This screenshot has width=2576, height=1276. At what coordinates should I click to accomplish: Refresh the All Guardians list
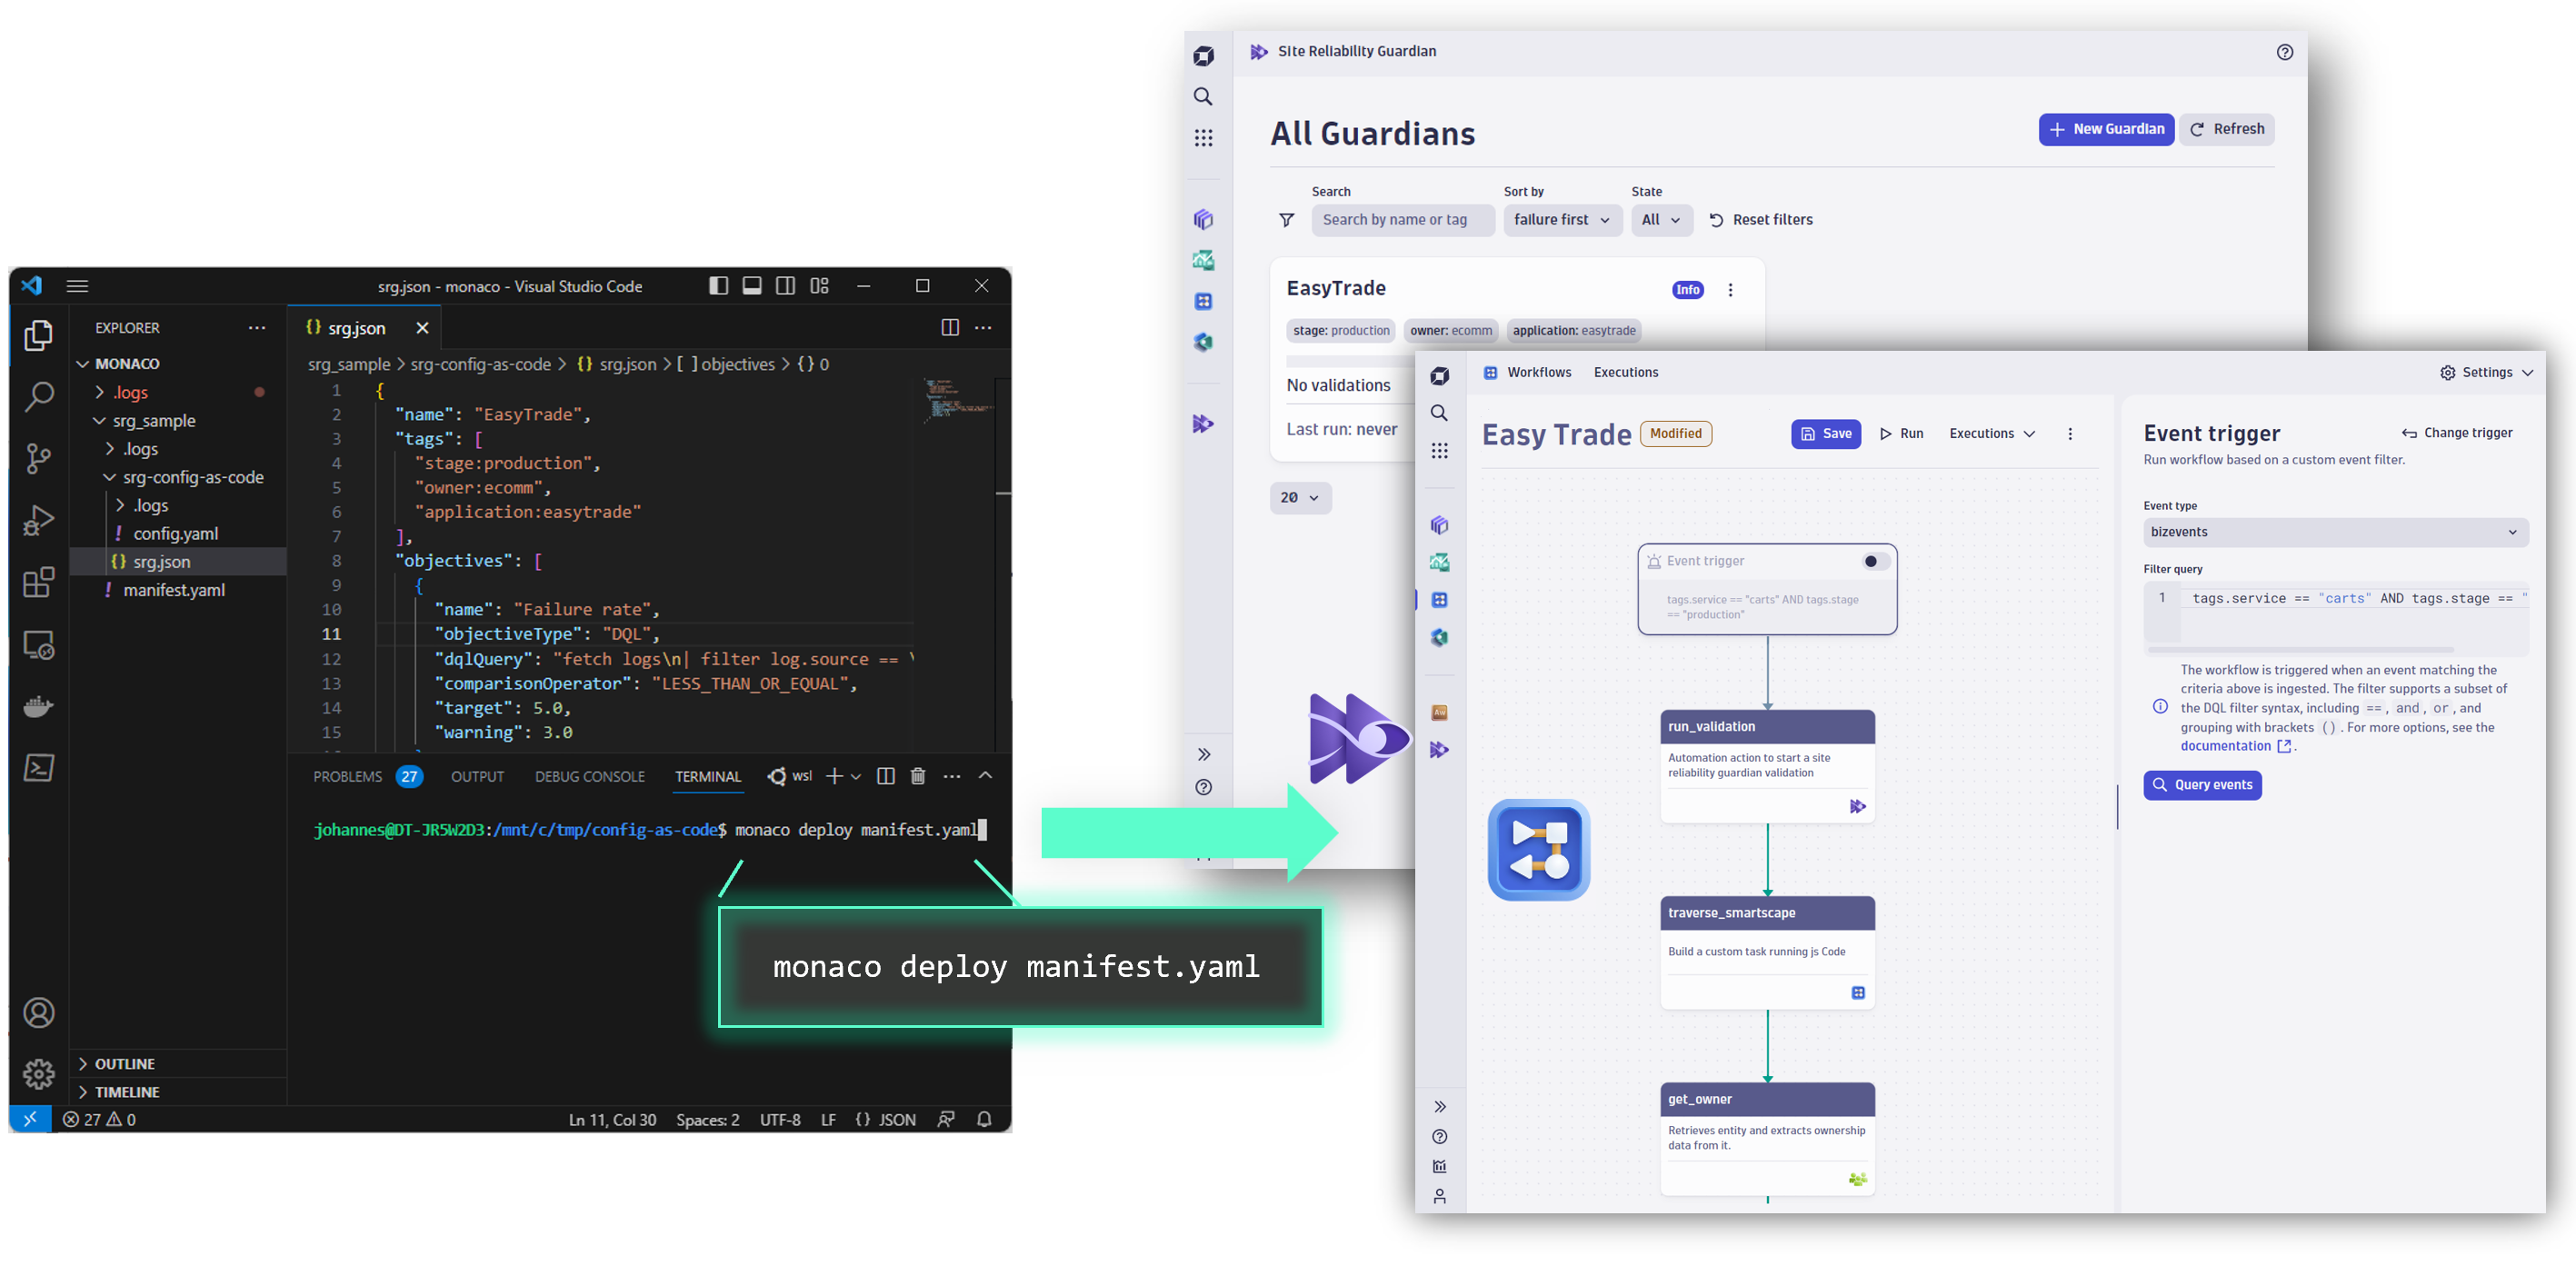(2227, 130)
